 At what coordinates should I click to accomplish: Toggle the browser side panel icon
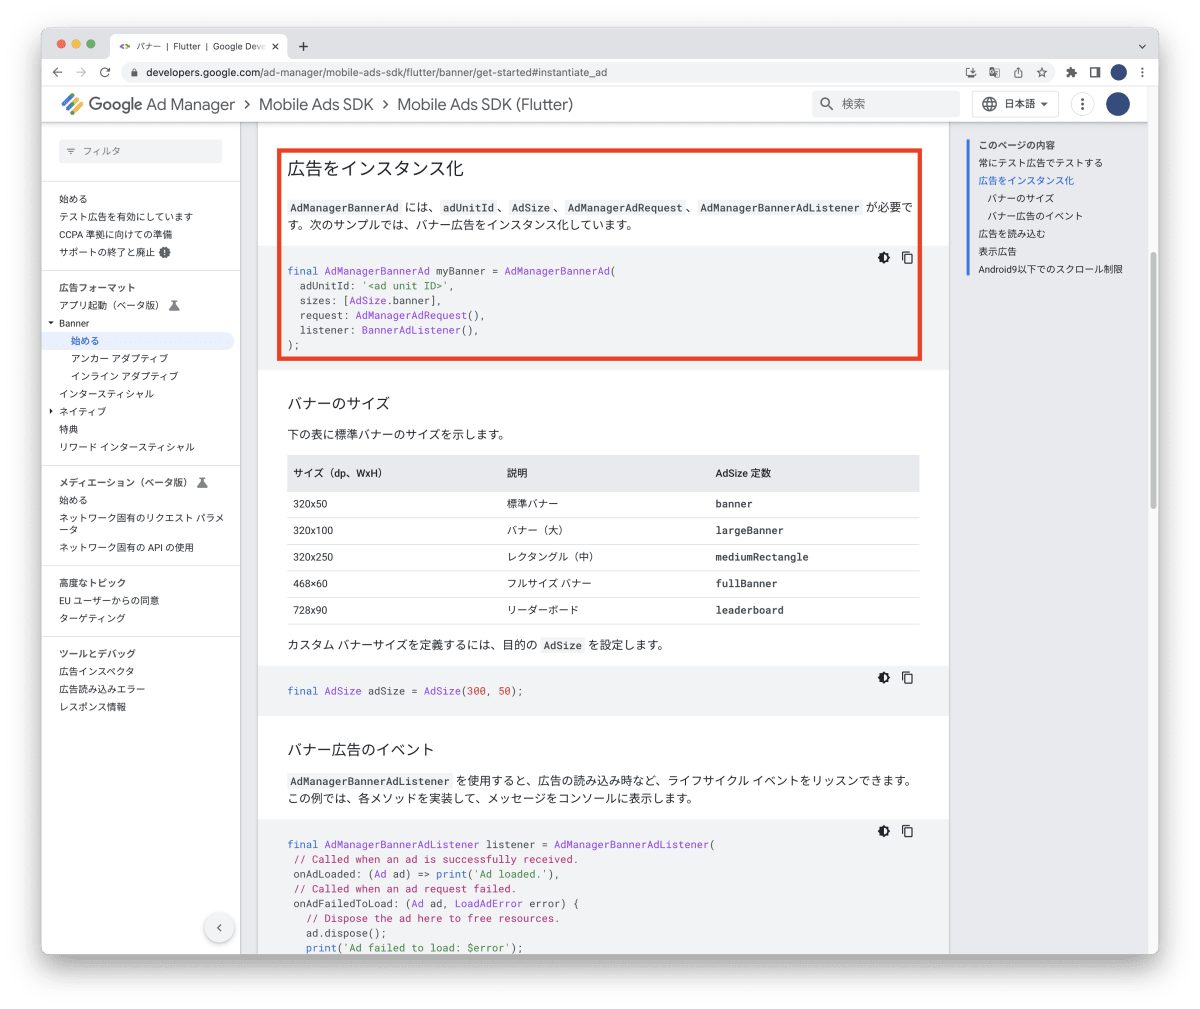1095,72
